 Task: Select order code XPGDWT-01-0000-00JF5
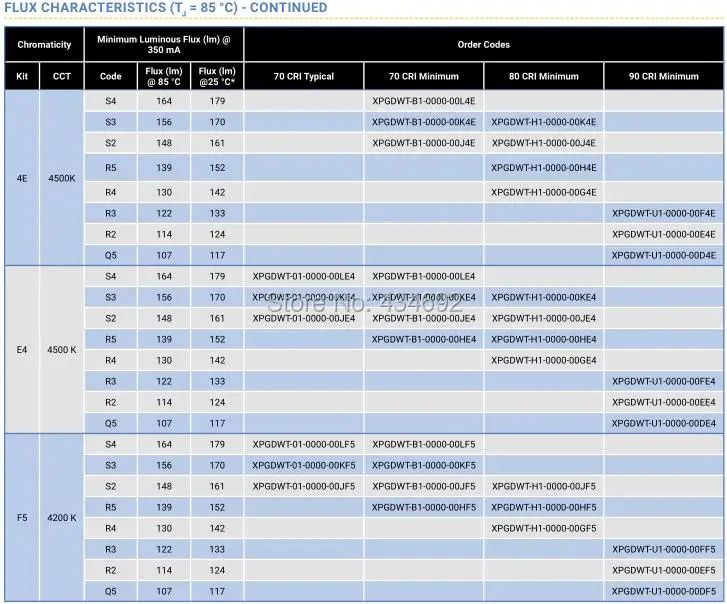(x=304, y=486)
